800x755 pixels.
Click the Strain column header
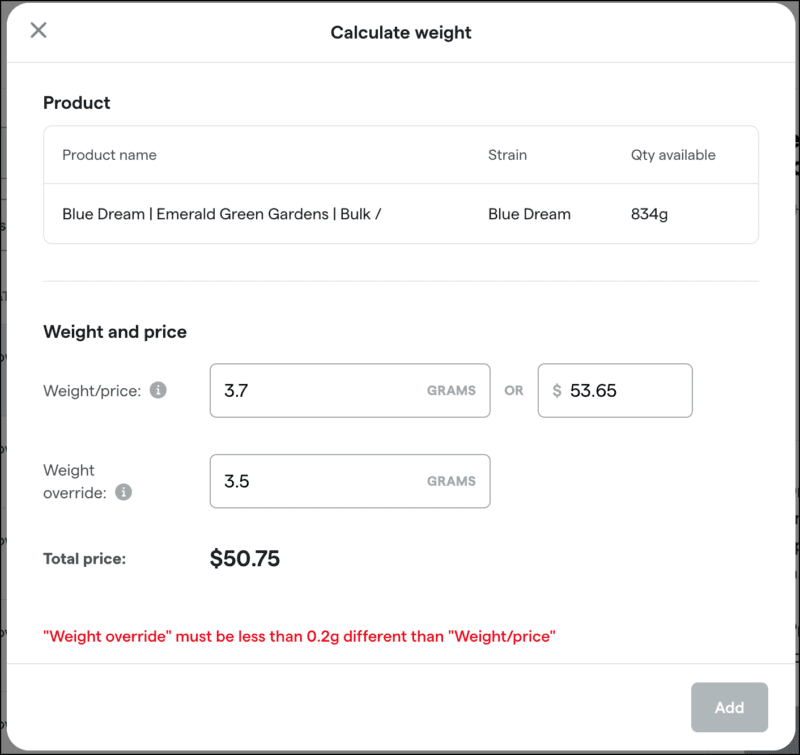pyautogui.click(x=507, y=155)
